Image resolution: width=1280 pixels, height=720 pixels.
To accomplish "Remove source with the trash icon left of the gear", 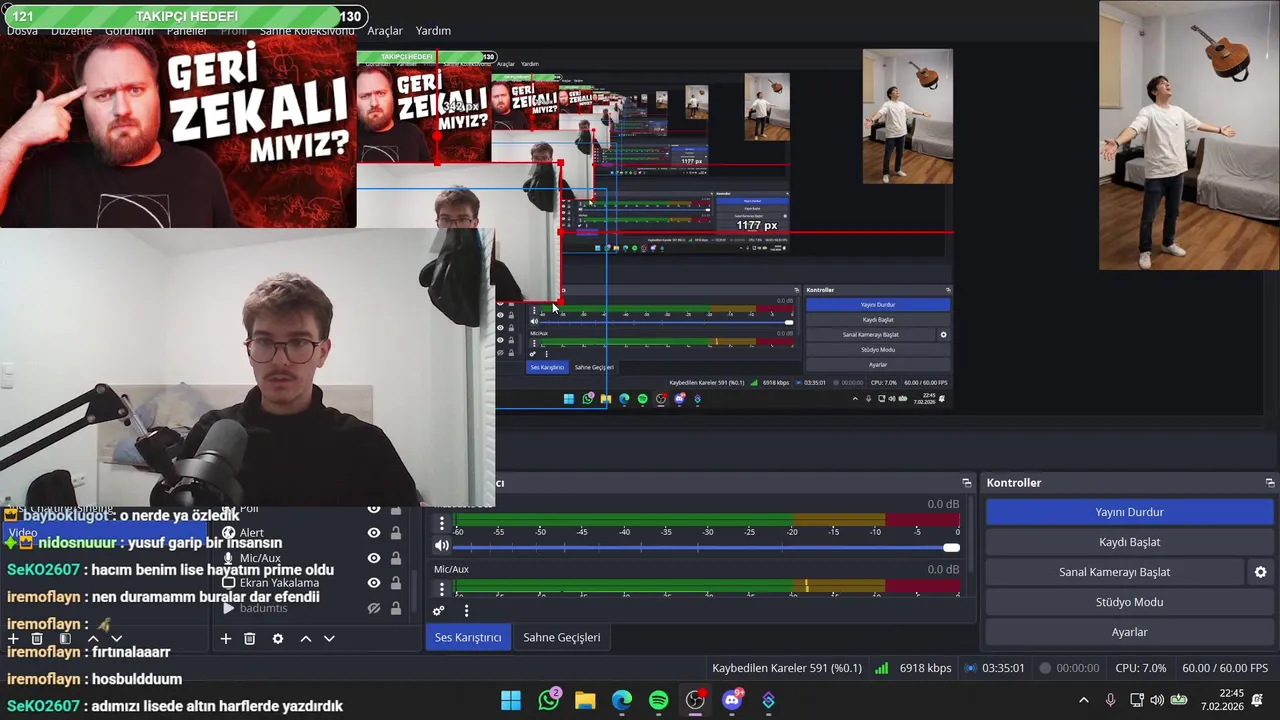I will (250, 639).
